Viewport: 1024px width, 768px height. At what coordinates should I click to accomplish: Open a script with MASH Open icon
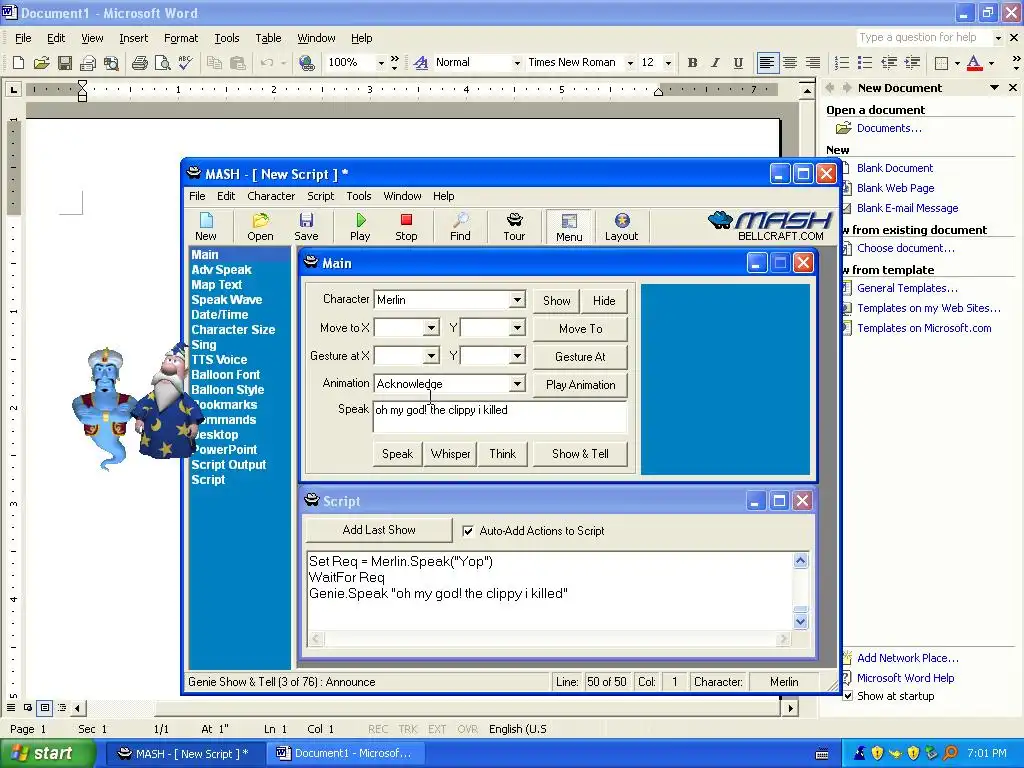pos(260,226)
